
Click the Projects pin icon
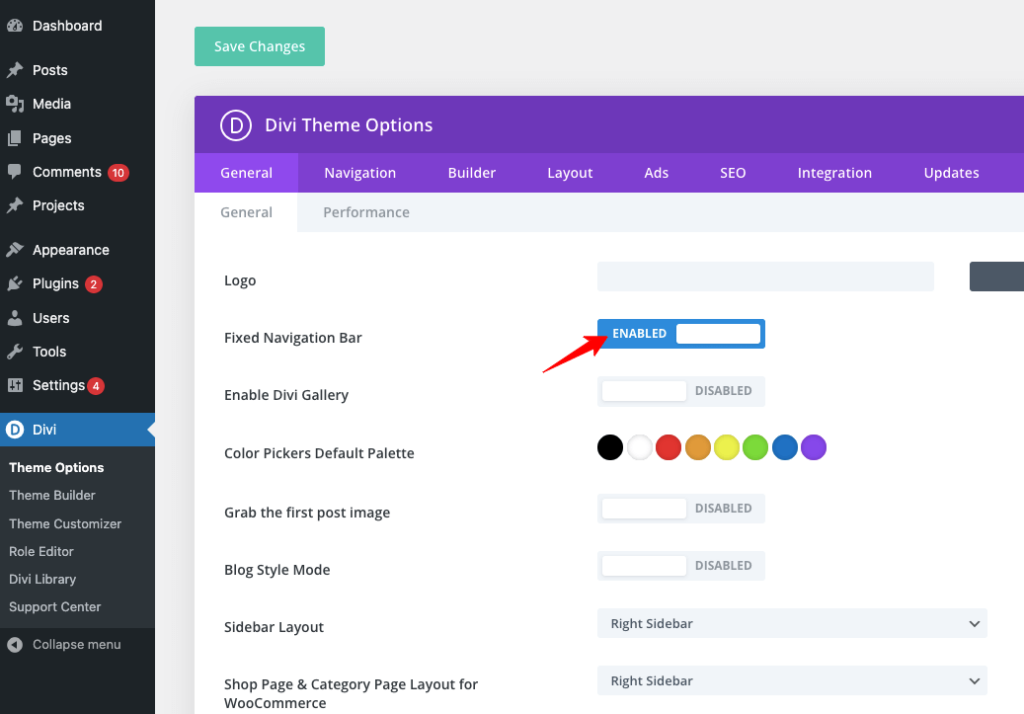tap(15, 206)
